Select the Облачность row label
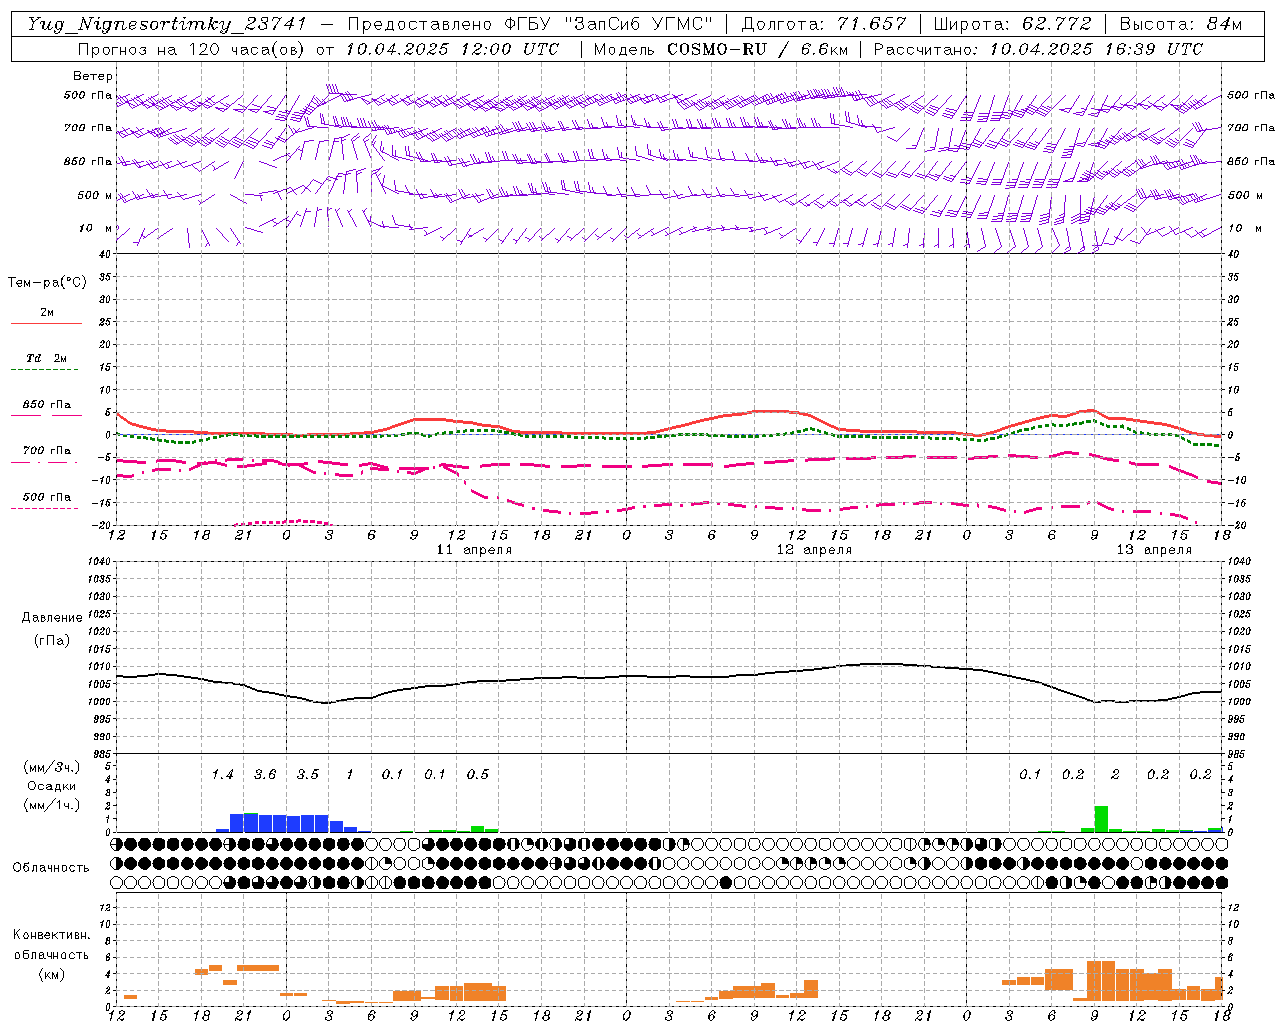 pos(51,867)
